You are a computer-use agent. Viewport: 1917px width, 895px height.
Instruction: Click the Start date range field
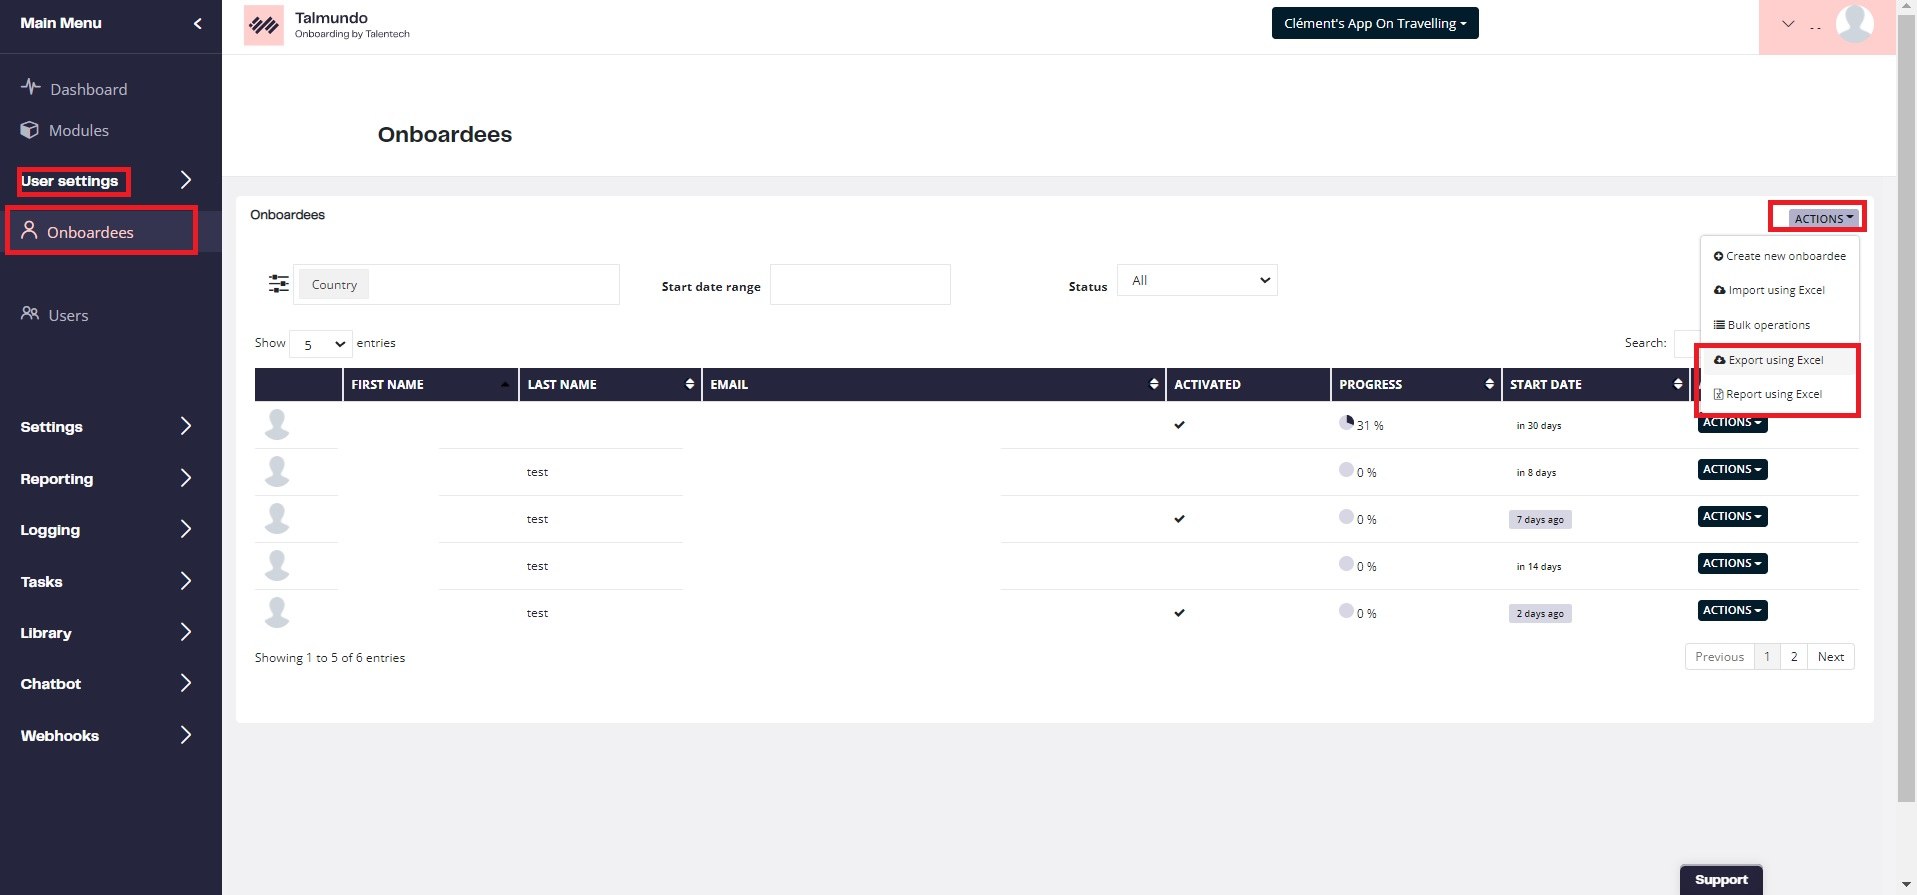[x=859, y=285]
